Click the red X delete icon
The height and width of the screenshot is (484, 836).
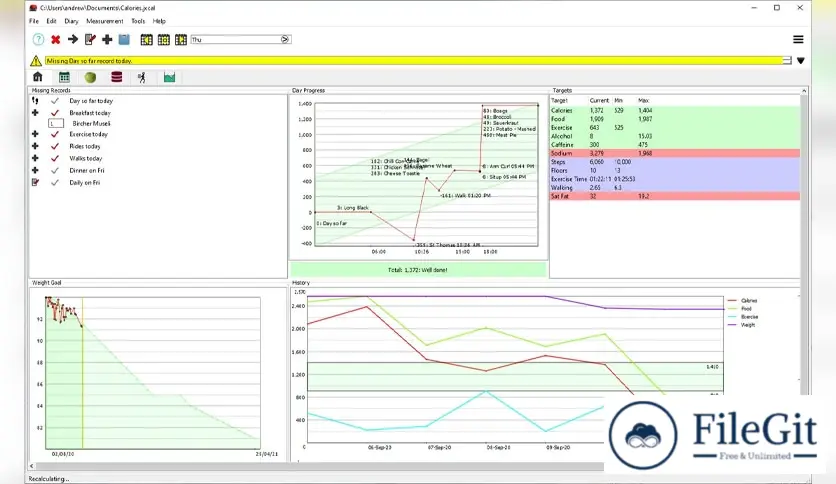55,39
